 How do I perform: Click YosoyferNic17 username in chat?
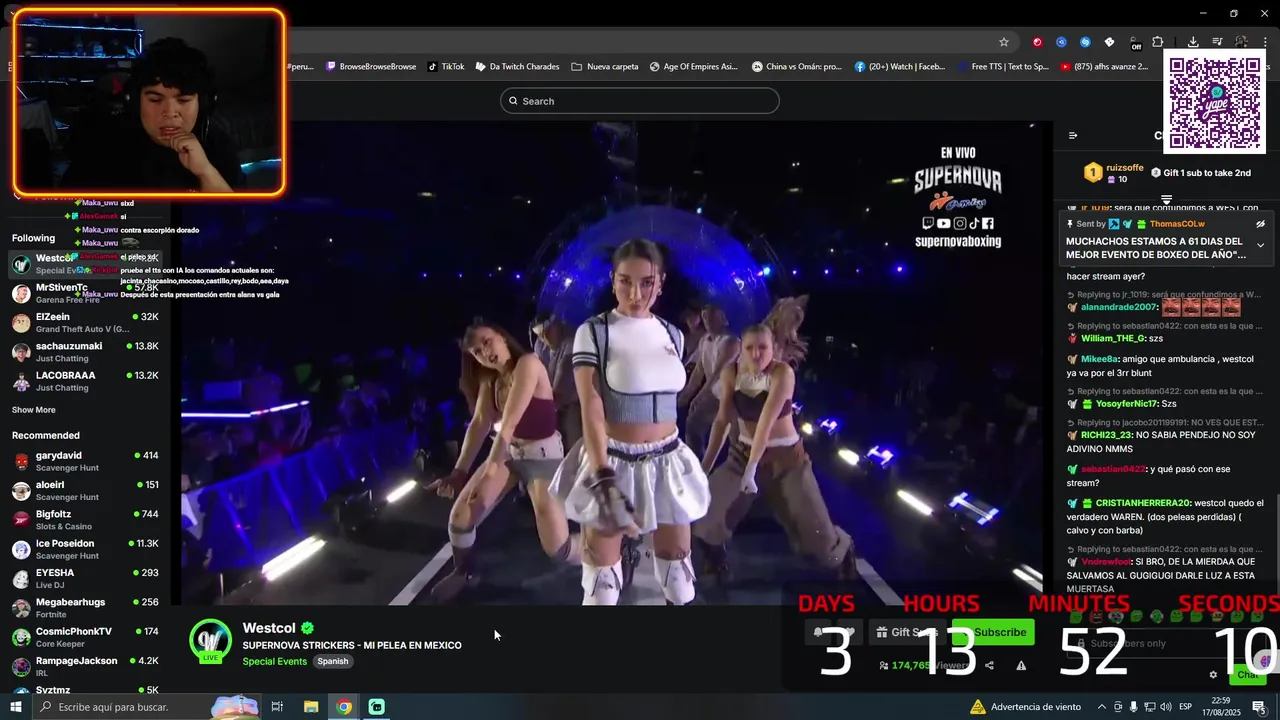pos(1126,404)
